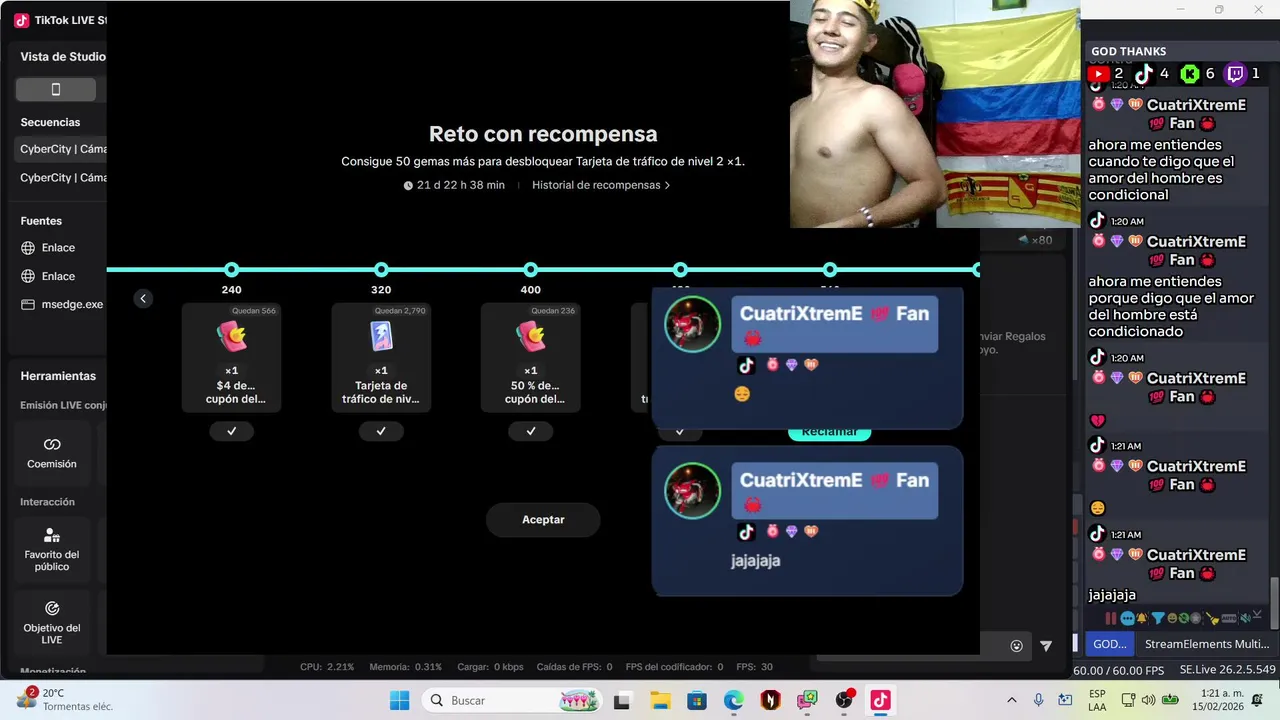Viewport: 1280px width, 720px height.
Task: Show hidden system tray icons
Action: pos(1011,700)
